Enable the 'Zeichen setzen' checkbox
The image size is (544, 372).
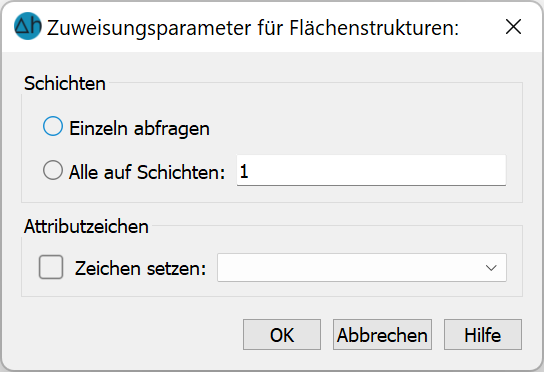(x=51, y=267)
